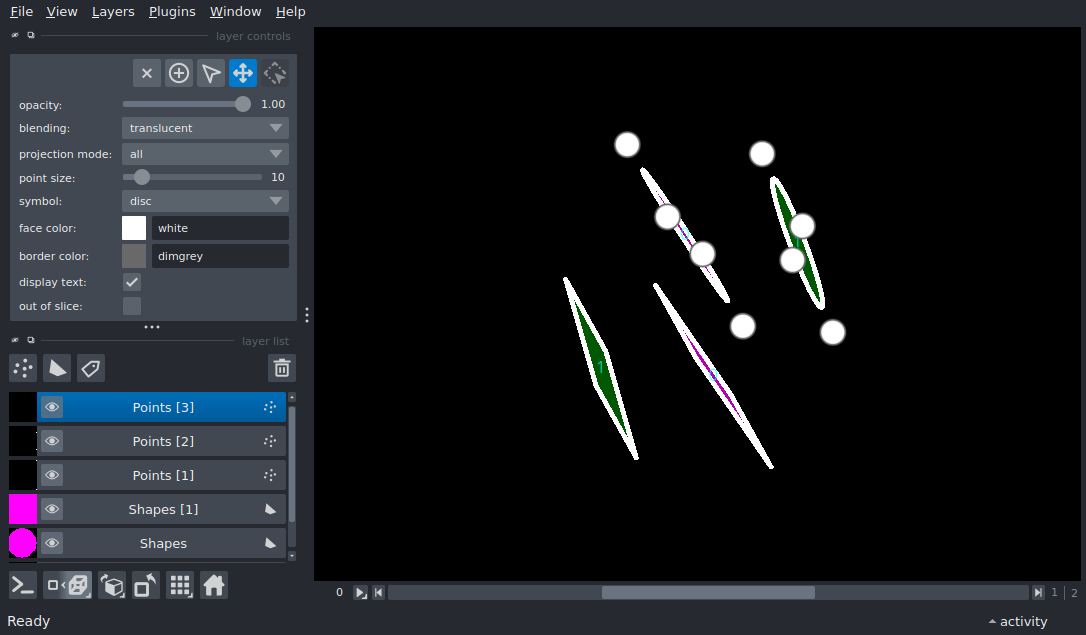Hide the Points [3] layer

click(x=52, y=407)
